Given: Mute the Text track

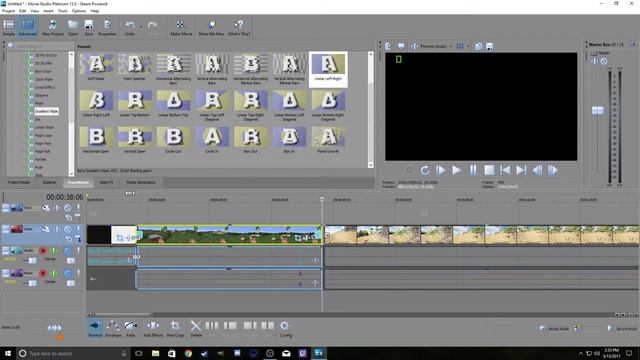Looking at the screenshot, I should [67, 208].
